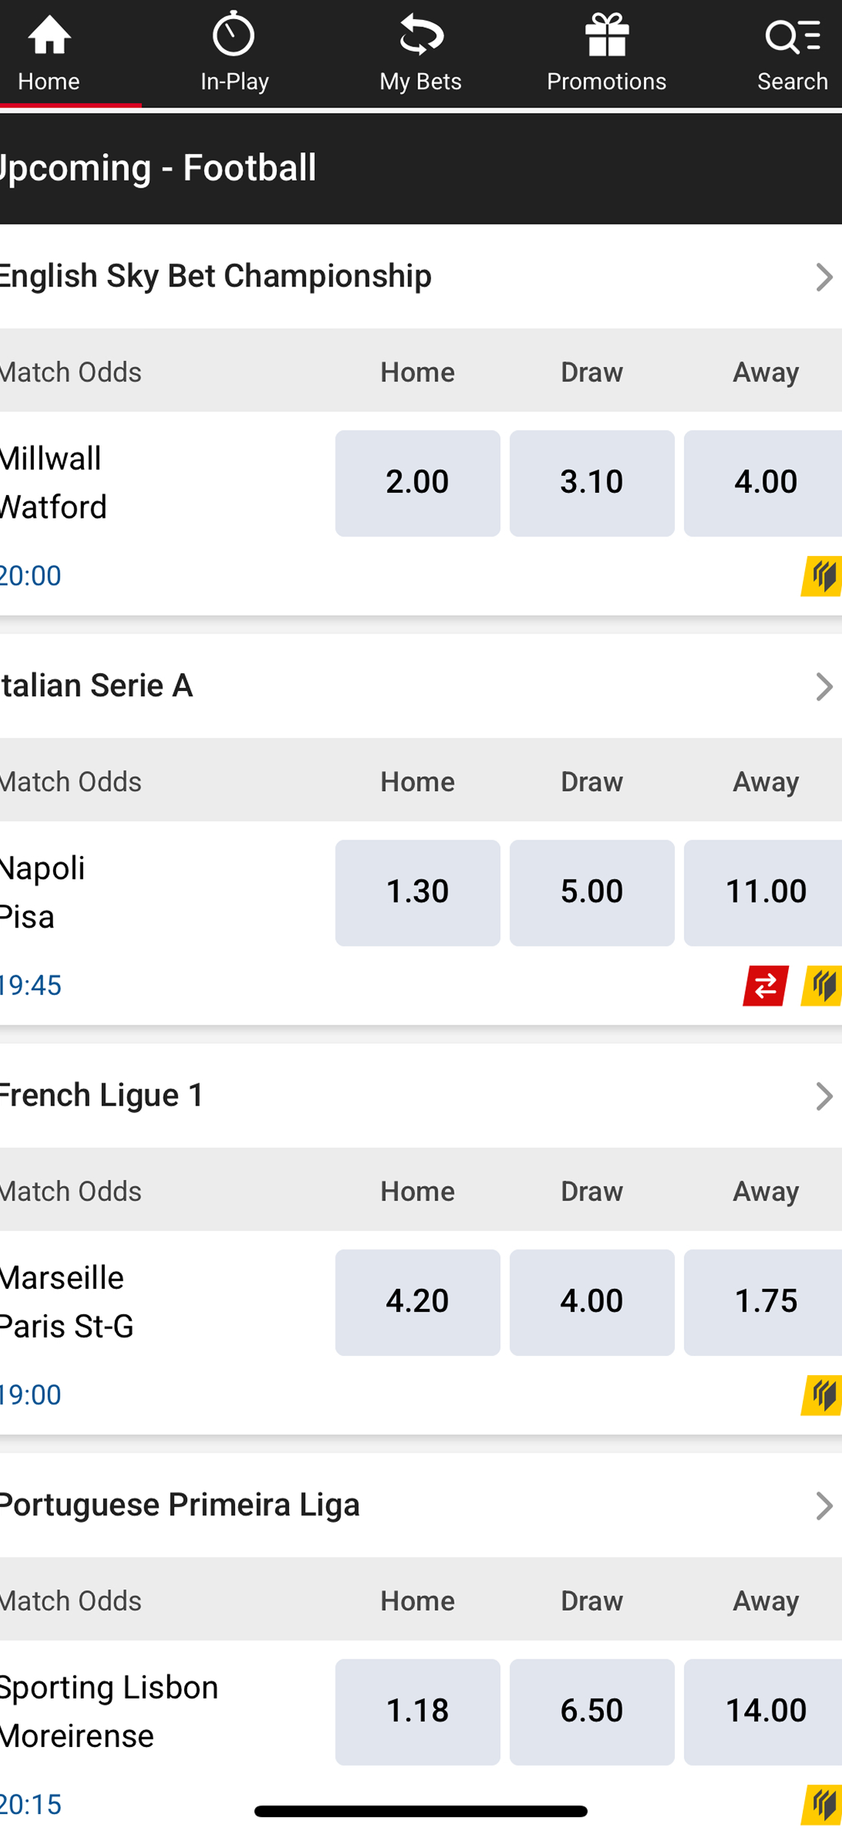Select Watford away odds 4.00
The height and width of the screenshot is (1834, 842).
coord(764,483)
